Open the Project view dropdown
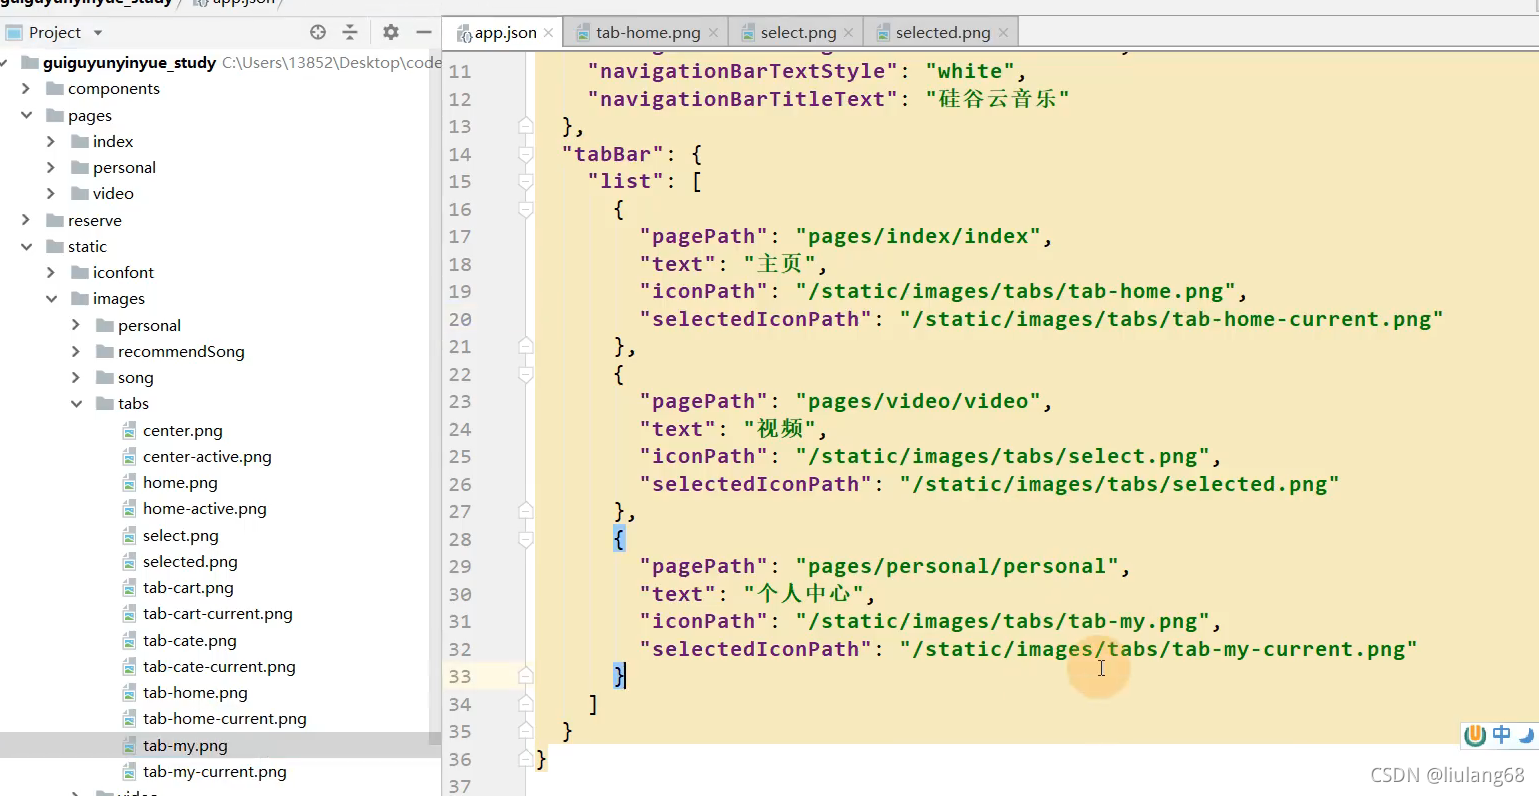 98,33
